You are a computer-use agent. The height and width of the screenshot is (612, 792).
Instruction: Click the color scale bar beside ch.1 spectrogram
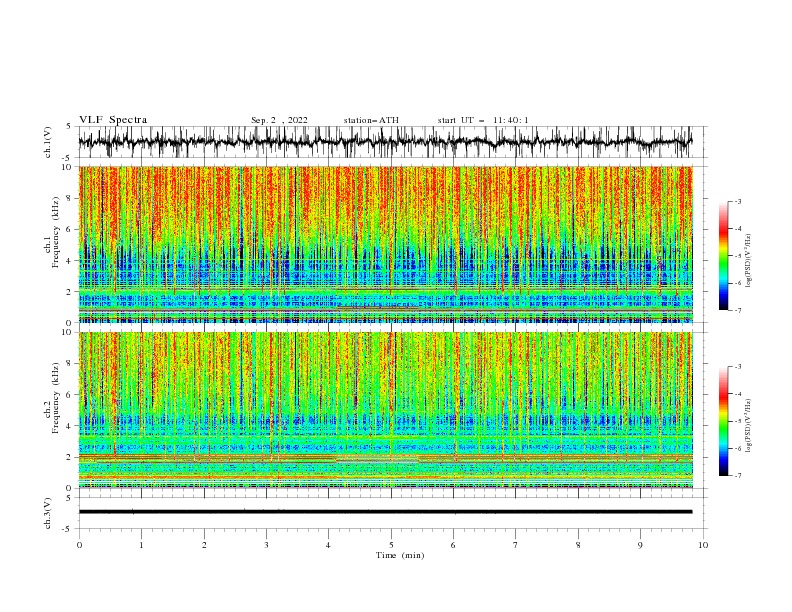(724, 256)
